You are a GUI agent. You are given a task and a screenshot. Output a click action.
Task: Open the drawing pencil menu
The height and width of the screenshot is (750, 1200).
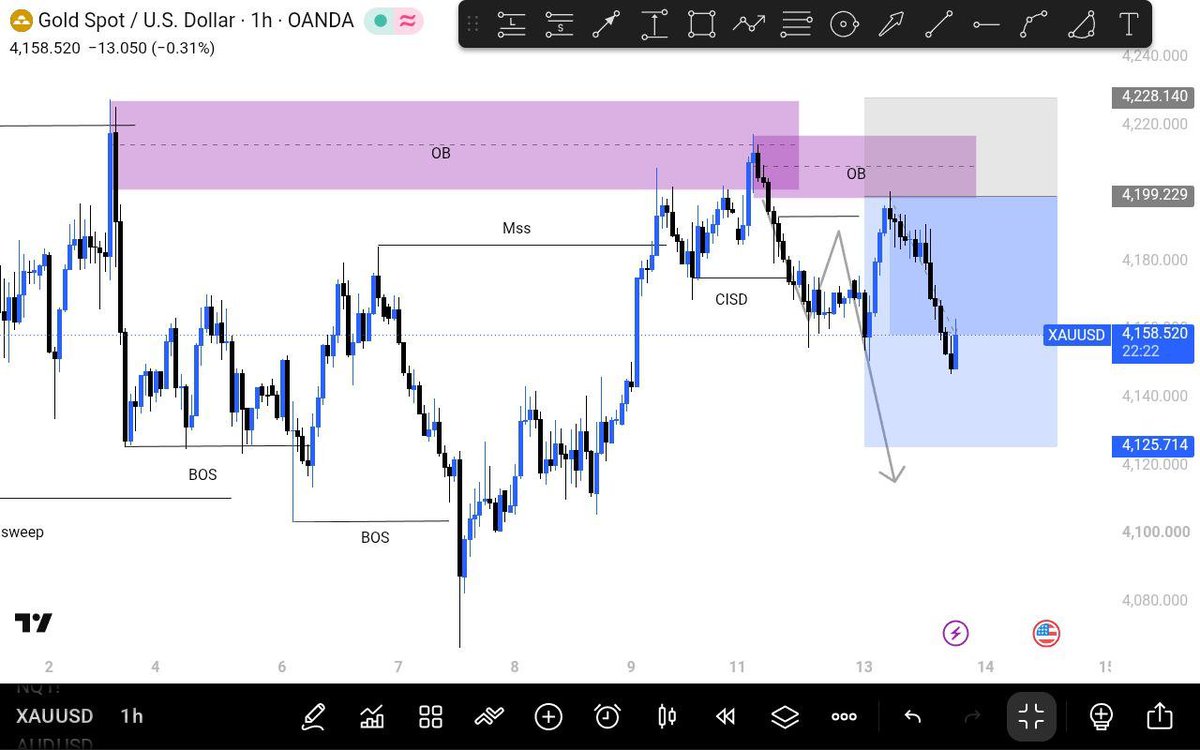click(x=313, y=716)
